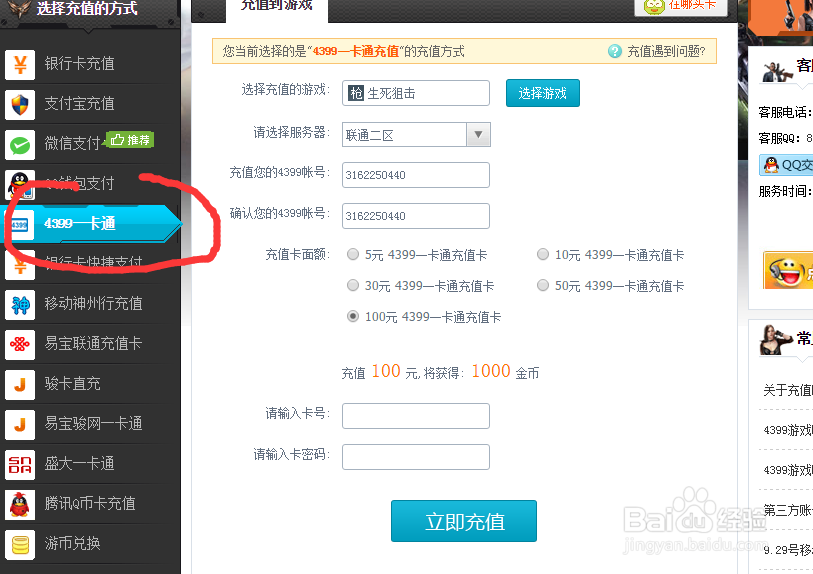Open the server dropdown arrow
The image size is (813, 574).
pyautogui.click(x=478, y=135)
